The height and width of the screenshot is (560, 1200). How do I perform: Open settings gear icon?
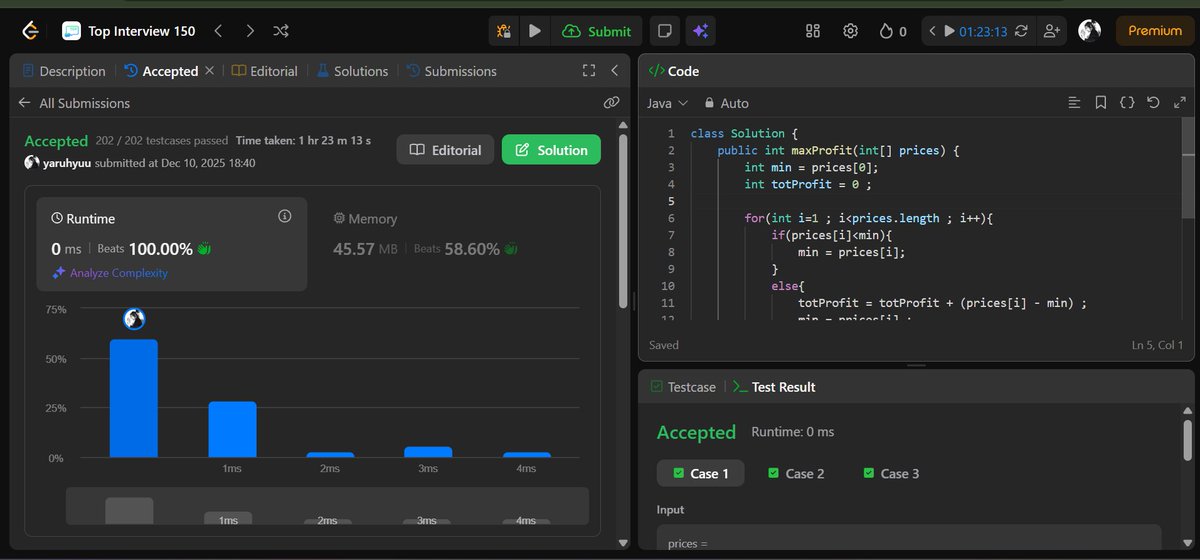[851, 31]
